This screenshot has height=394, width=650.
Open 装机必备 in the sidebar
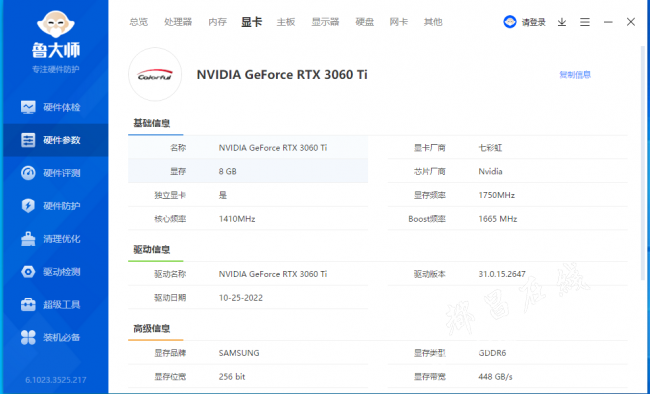pyautogui.click(x=62, y=337)
